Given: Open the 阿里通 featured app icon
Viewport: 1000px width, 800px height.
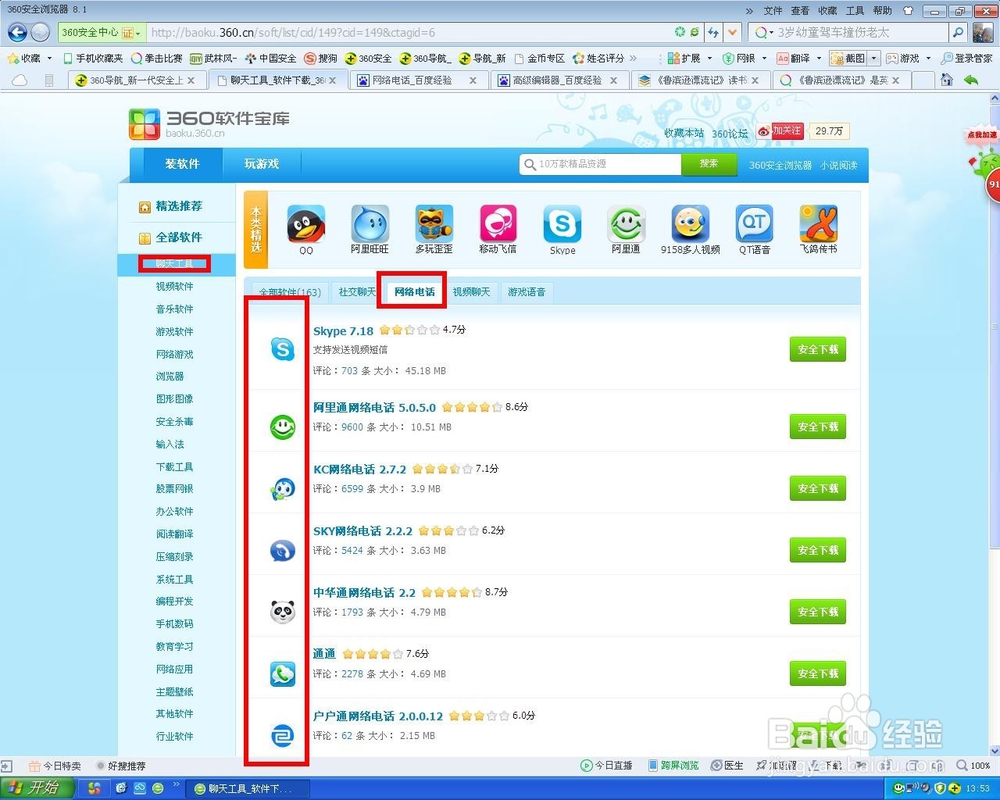Looking at the screenshot, I should click(x=626, y=224).
